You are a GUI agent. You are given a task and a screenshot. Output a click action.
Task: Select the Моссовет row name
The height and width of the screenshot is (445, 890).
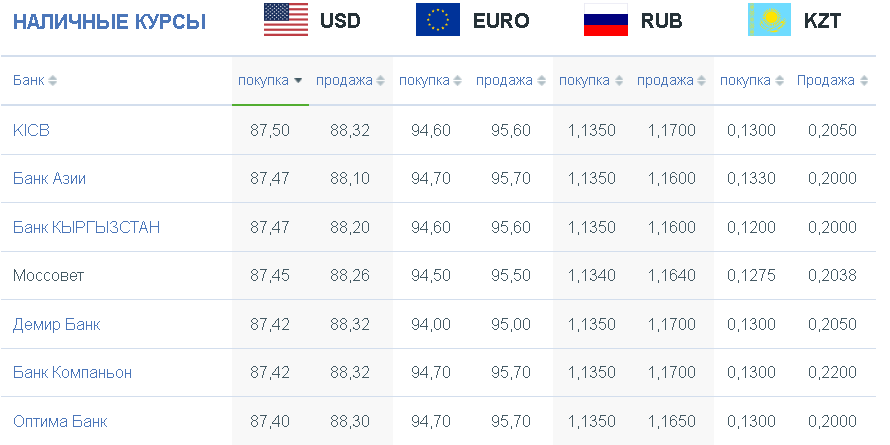[48, 276]
